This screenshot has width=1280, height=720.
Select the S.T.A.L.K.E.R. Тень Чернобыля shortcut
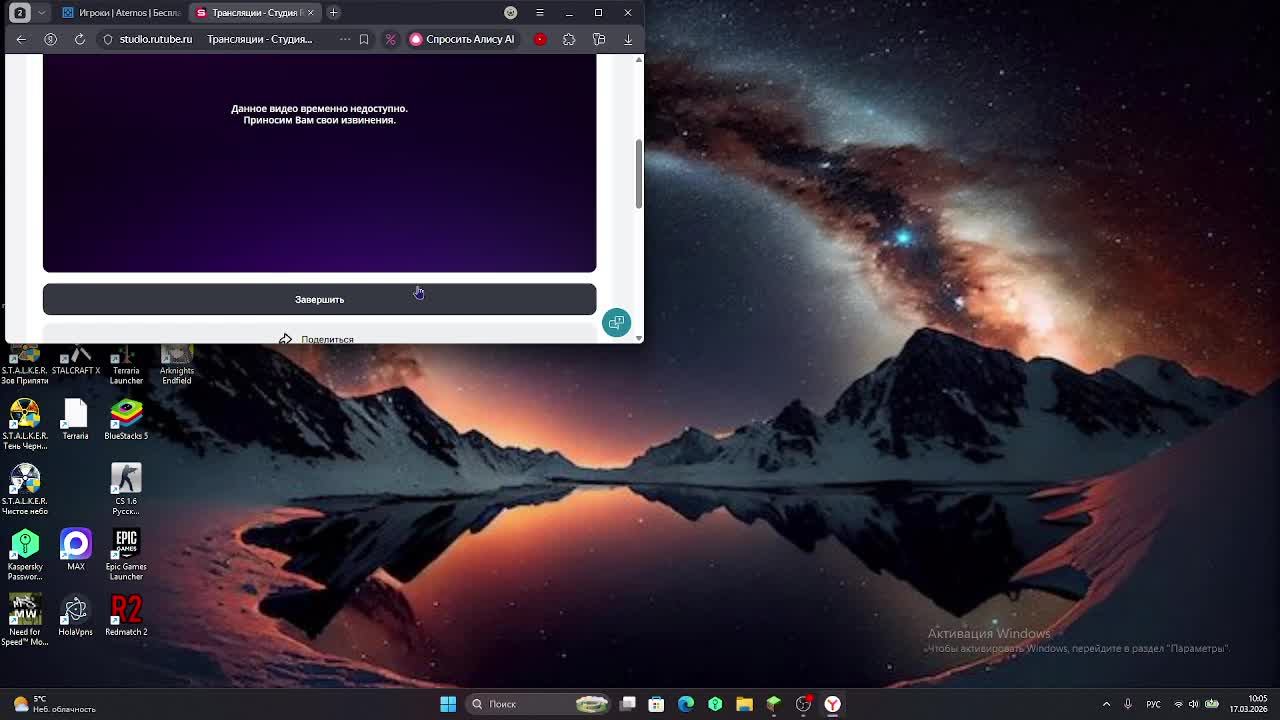click(25, 424)
